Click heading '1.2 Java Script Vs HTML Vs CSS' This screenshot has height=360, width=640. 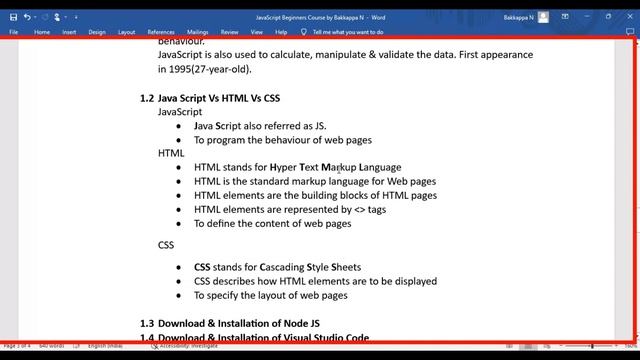tap(210, 98)
